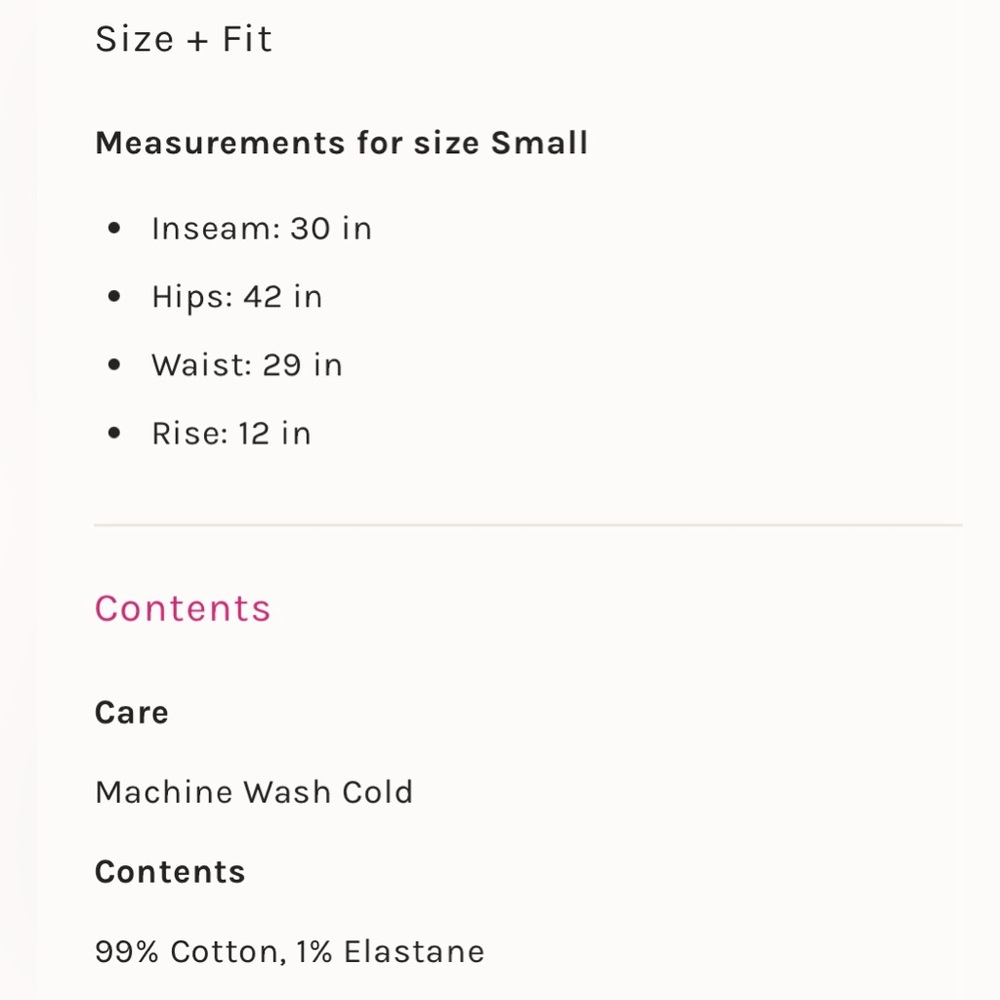Click the bold Care subheading
The height and width of the screenshot is (1000, 1000).
(x=131, y=713)
